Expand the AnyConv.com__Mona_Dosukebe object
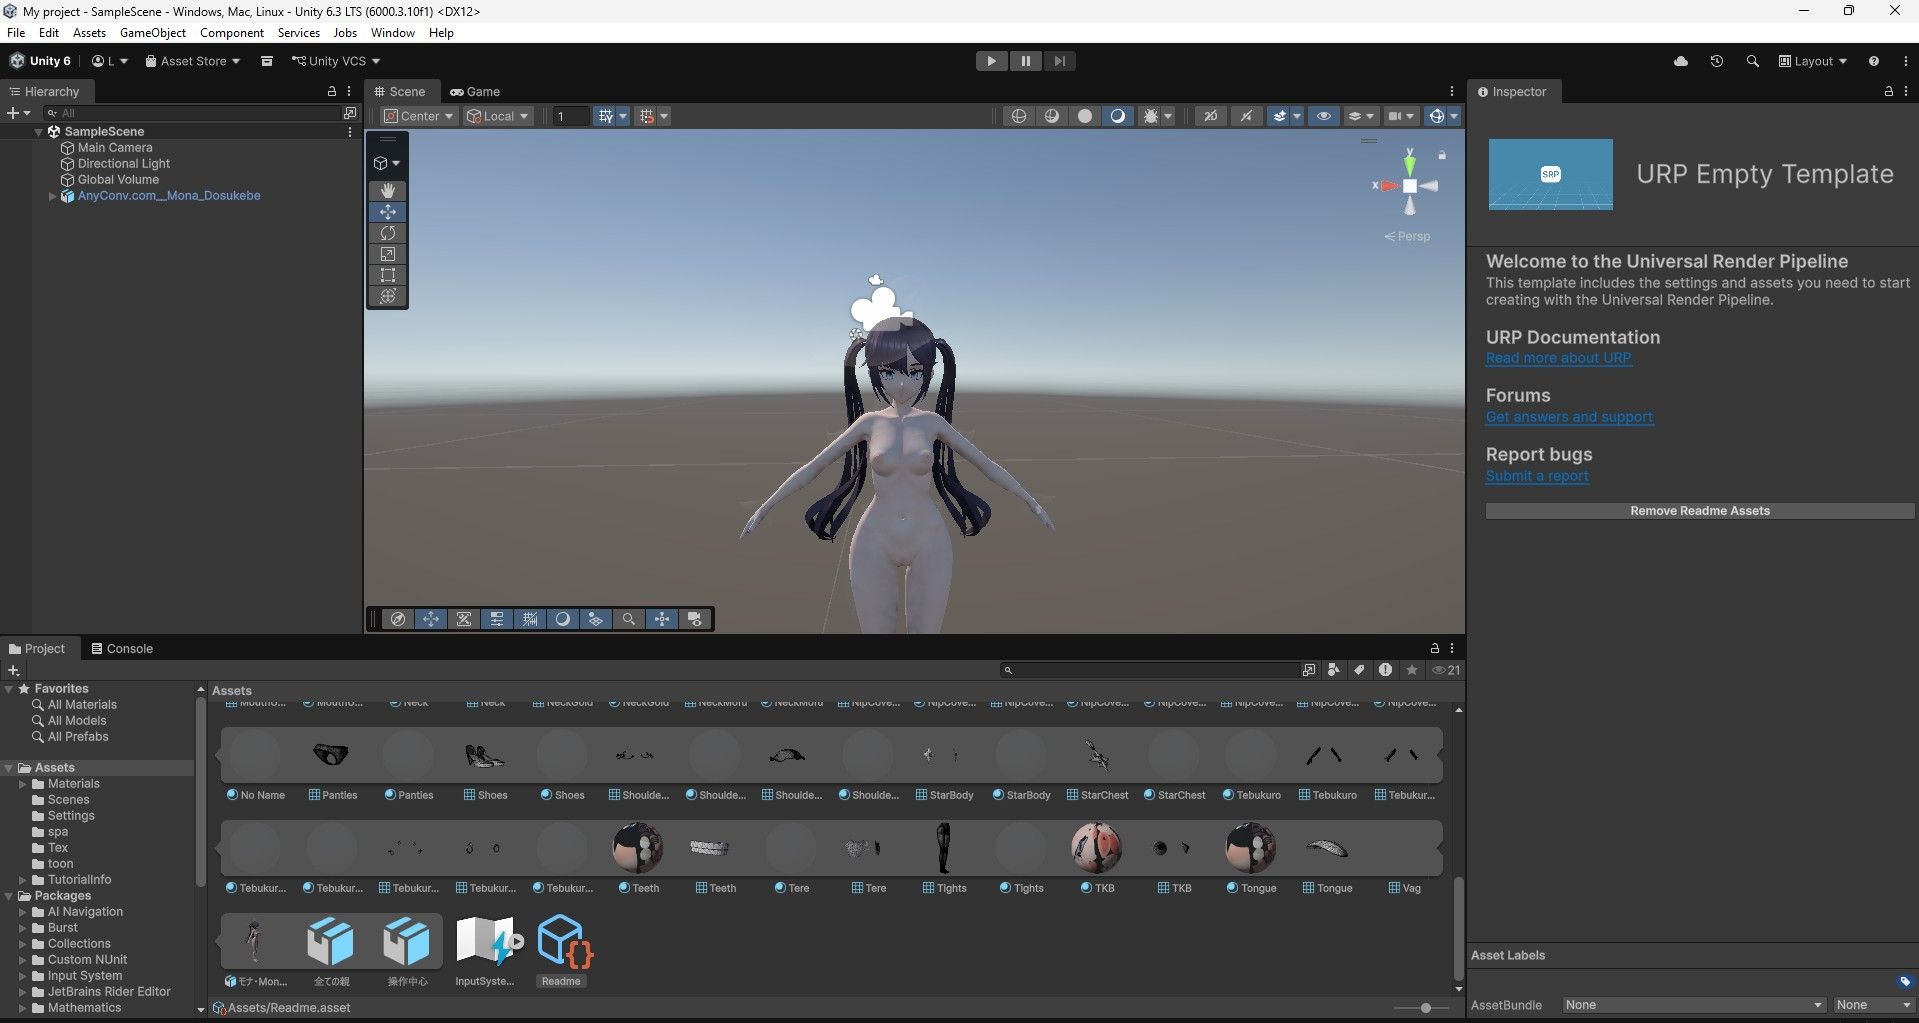Screen dimensions: 1919x1023 coord(53,196)
